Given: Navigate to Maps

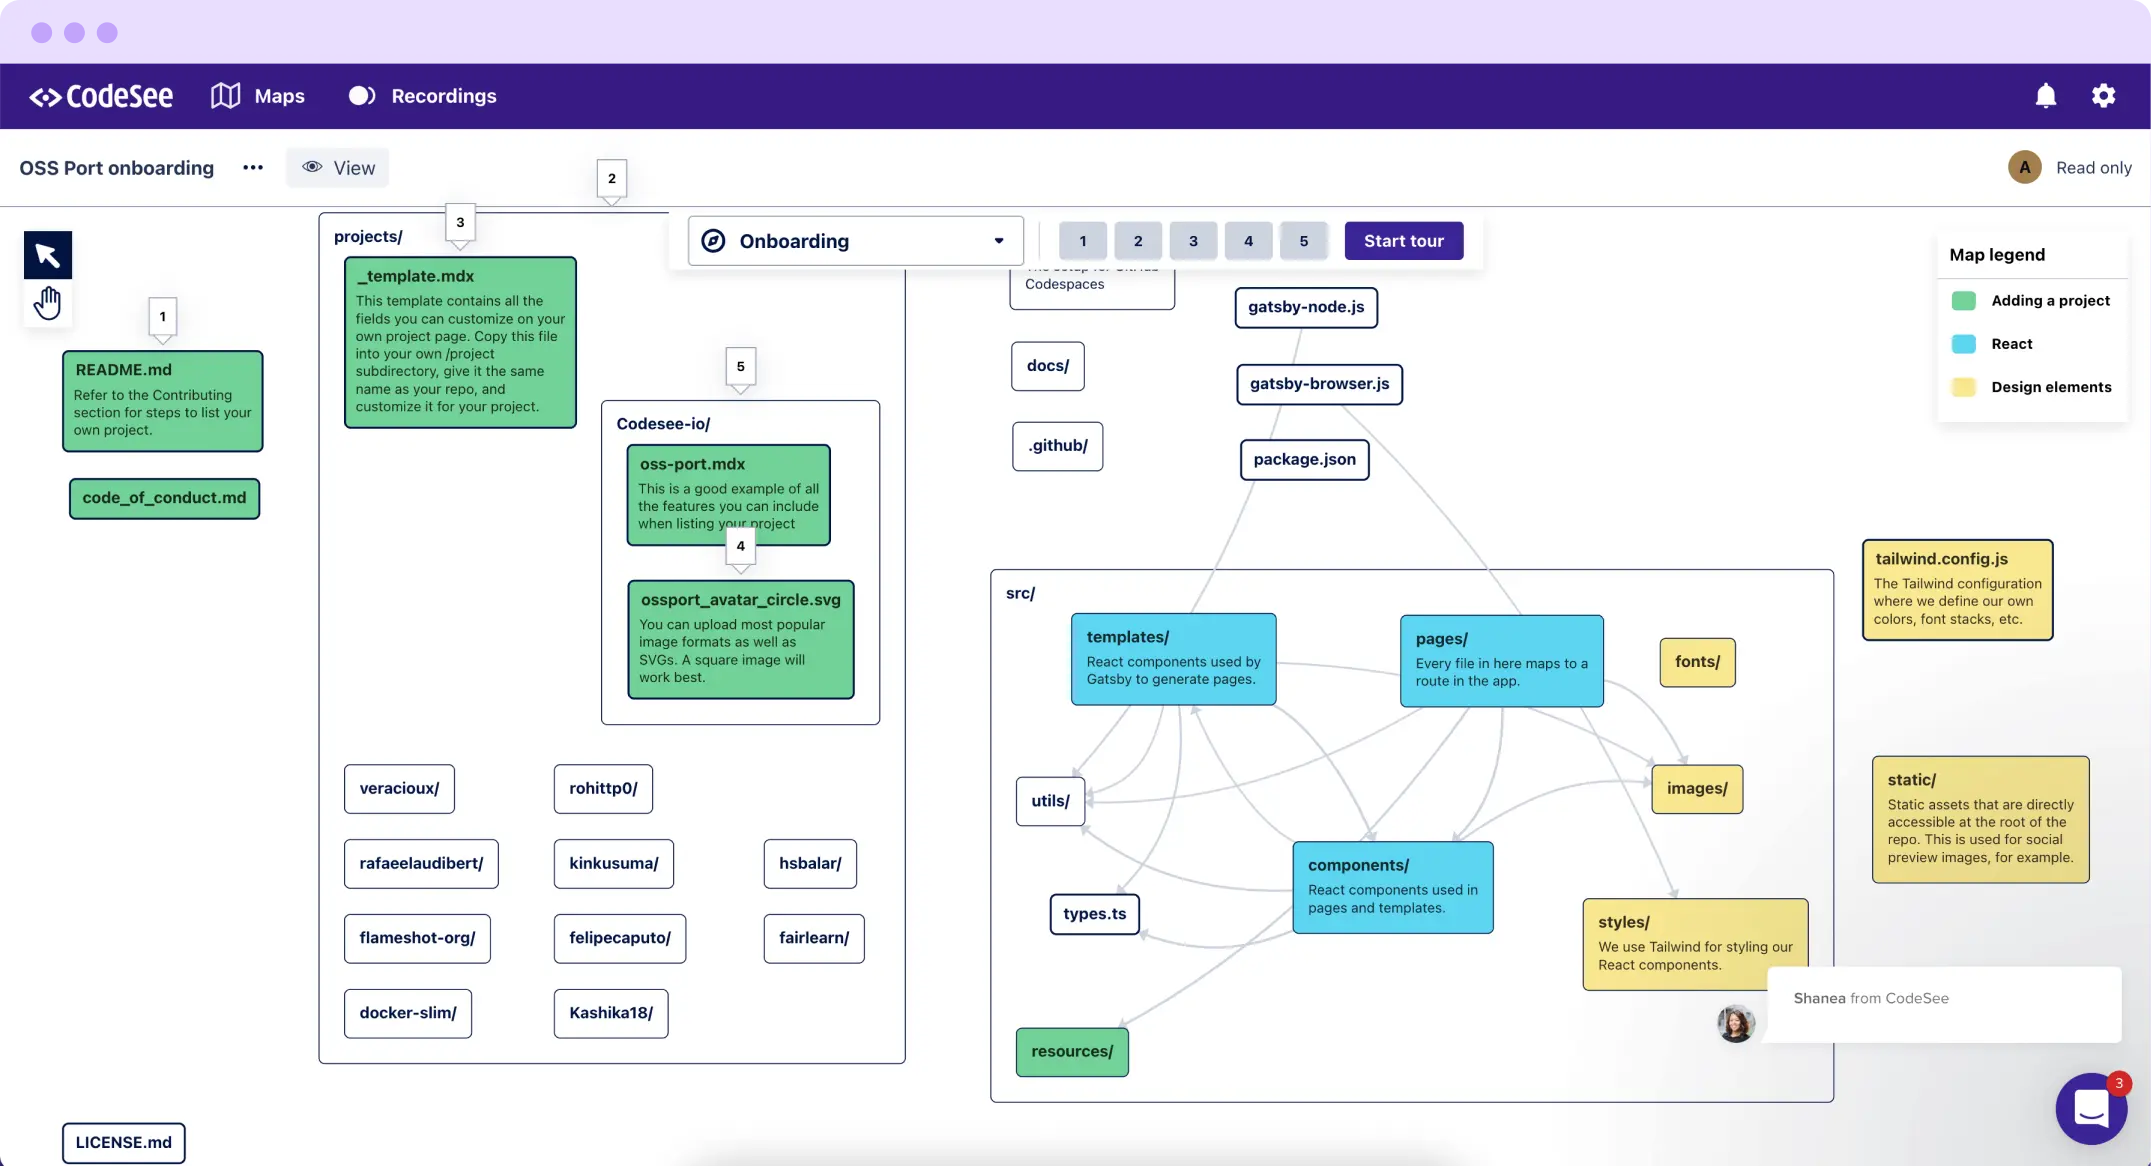Looking at the screenshot, I should [258, 95].
